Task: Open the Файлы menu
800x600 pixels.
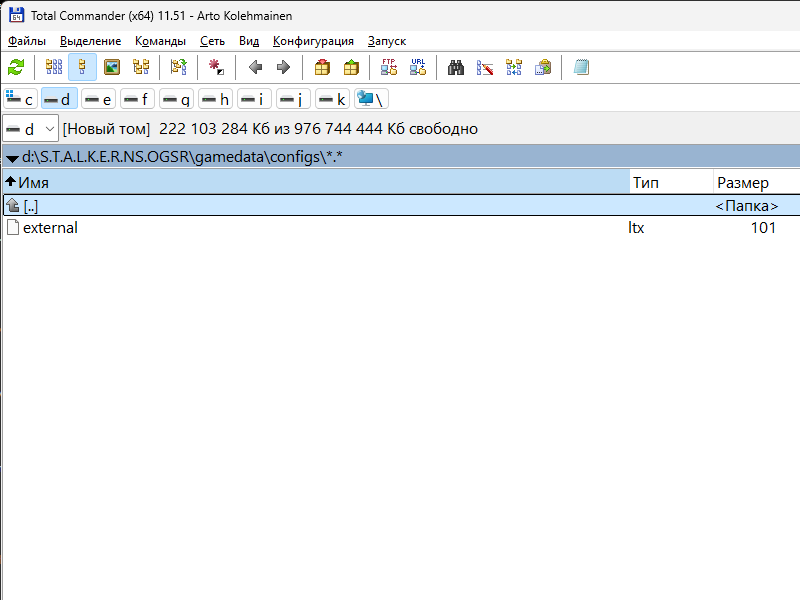Action: pos(27,41)
